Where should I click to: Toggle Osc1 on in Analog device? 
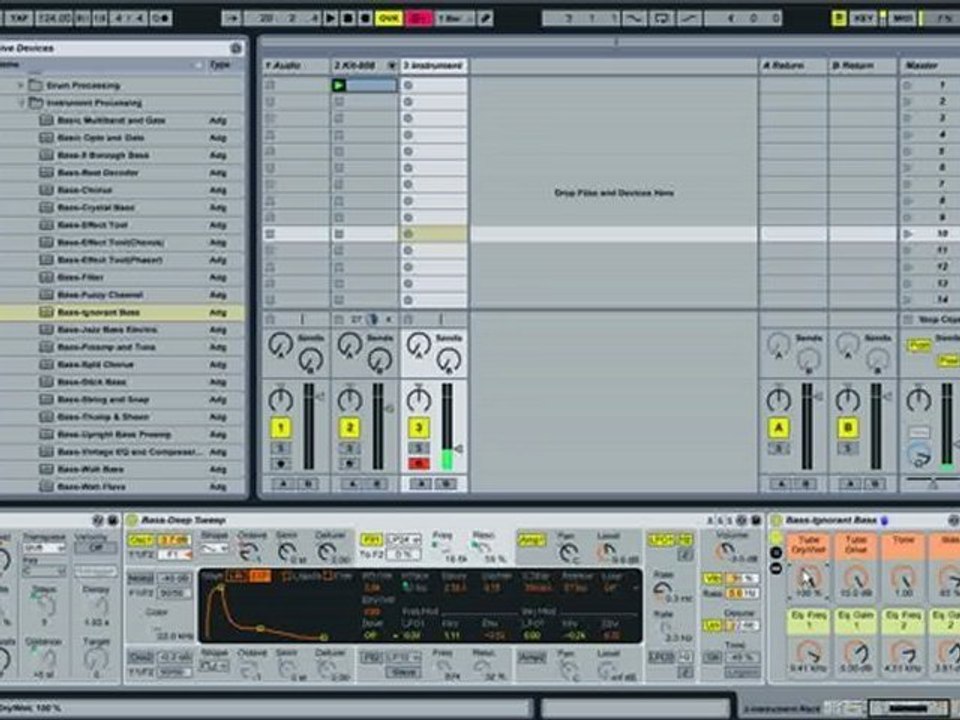140,540
